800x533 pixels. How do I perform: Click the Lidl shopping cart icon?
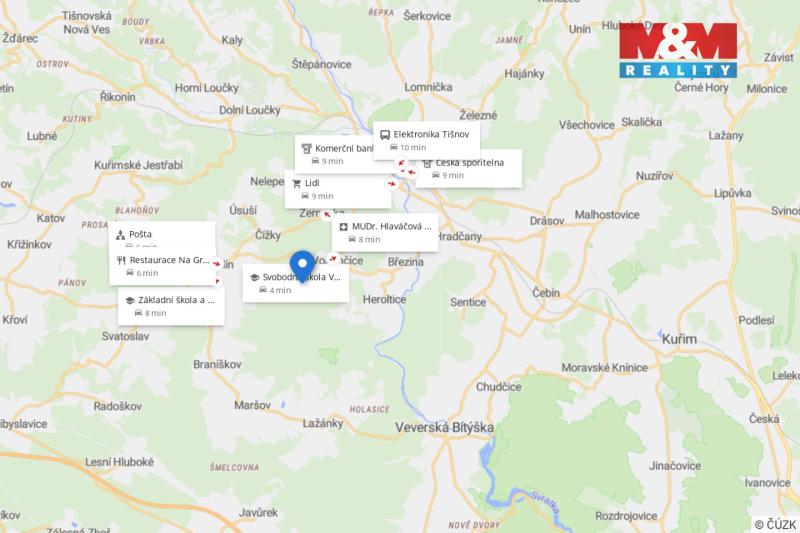click(296, 184)
